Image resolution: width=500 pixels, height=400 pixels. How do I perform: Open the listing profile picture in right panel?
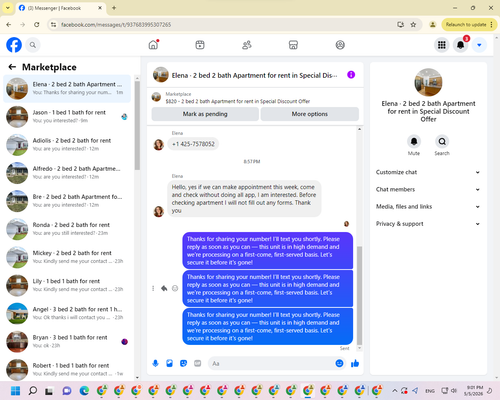click(428, 82)
